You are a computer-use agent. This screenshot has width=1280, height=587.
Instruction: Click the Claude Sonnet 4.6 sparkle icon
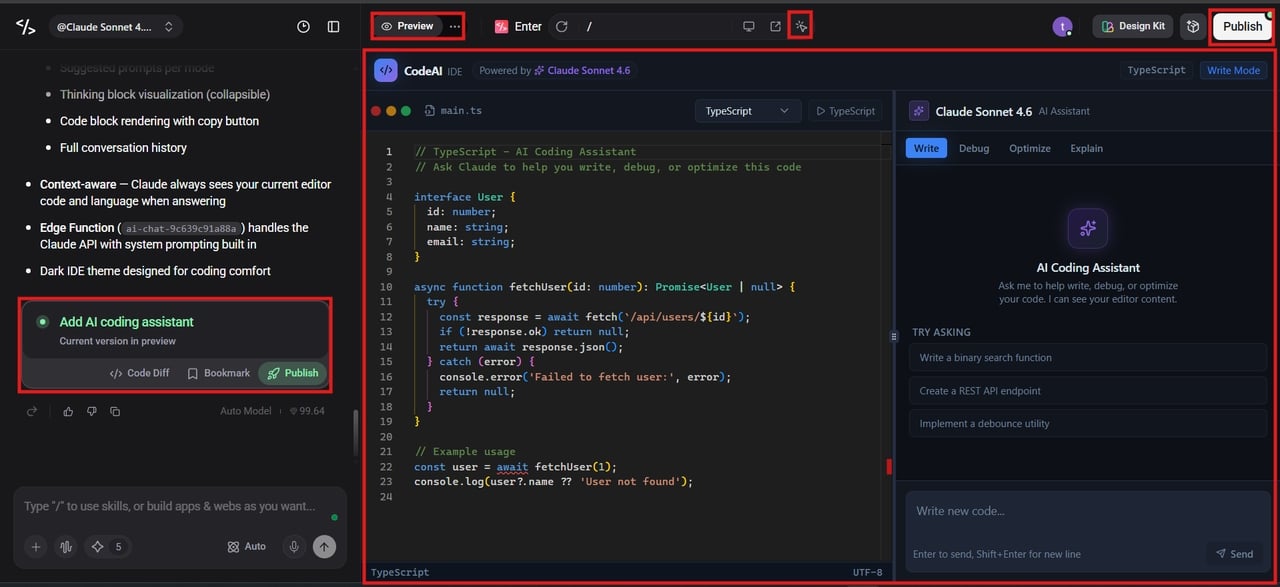click(x=918, y=111)
